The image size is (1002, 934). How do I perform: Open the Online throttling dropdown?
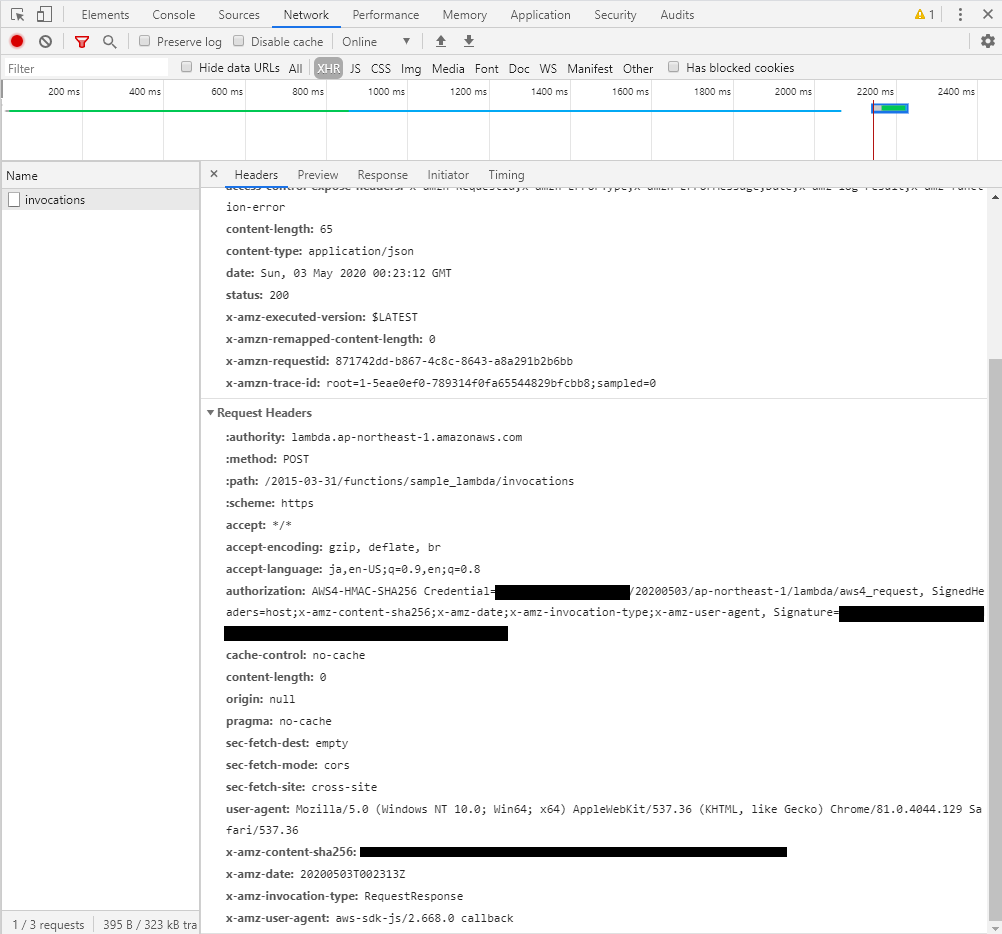[x=376, y=42]
